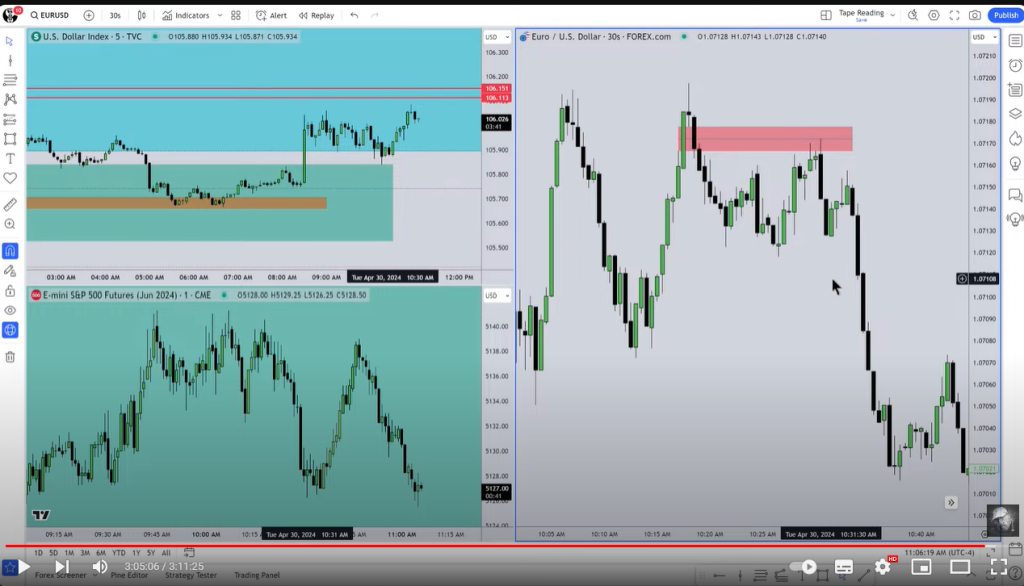
Task: Open the EURUSD symbol search
Action: (50, 15)
